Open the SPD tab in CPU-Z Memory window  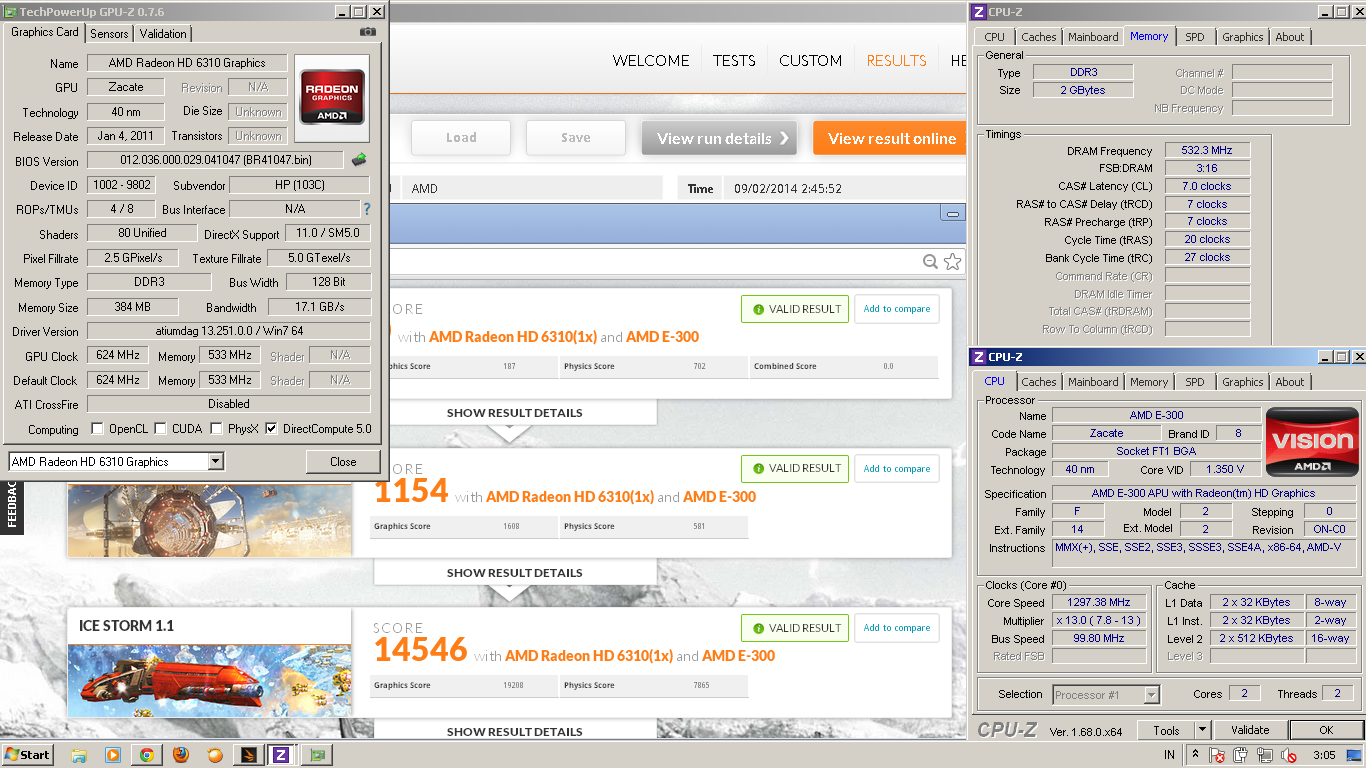coord(1194,37)
